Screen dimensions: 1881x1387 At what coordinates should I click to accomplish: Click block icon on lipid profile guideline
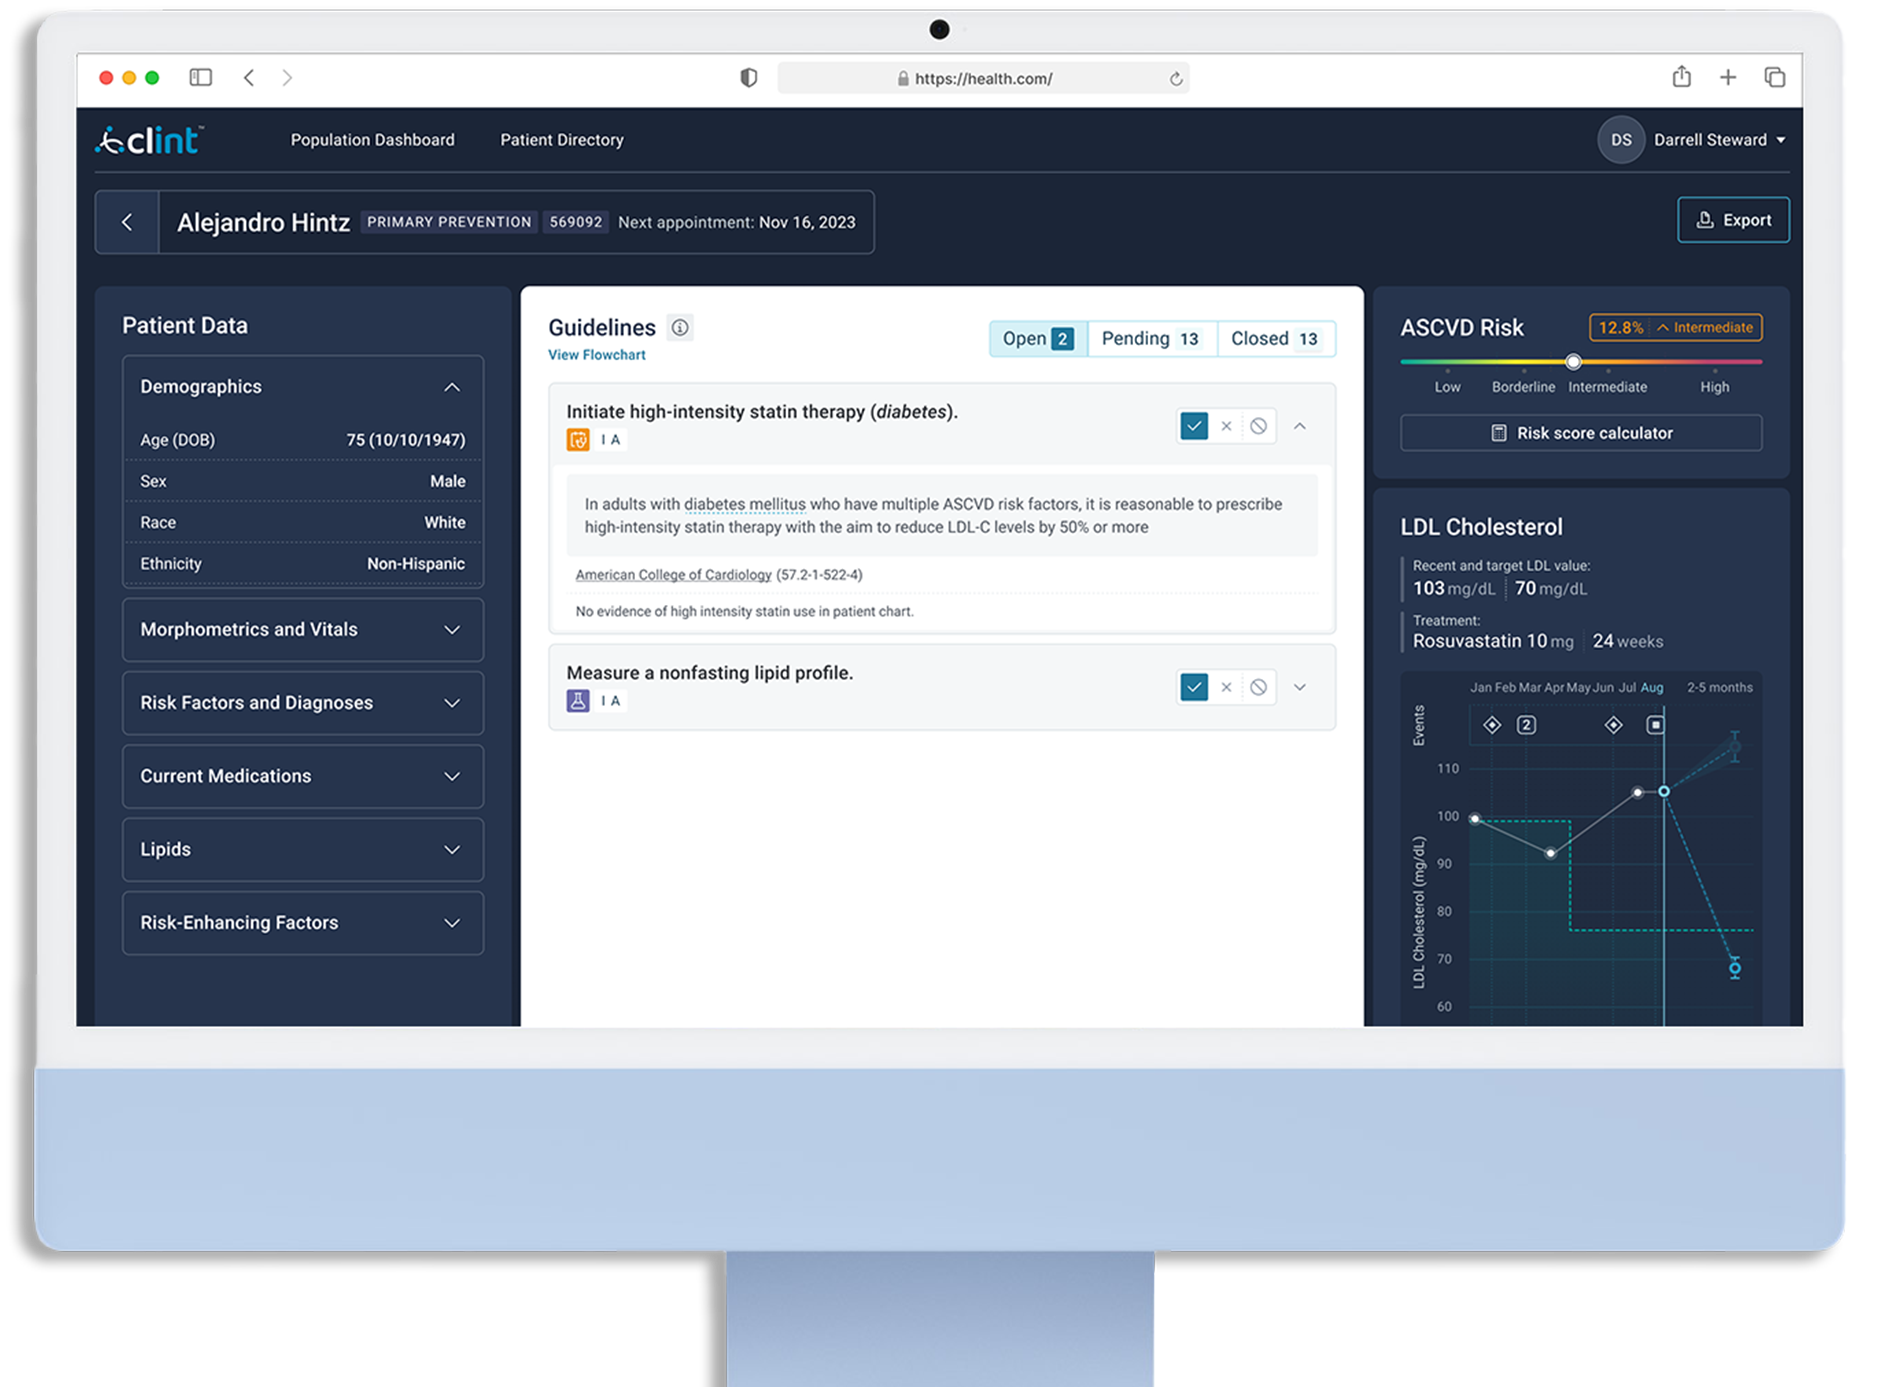pos(1258,687)
